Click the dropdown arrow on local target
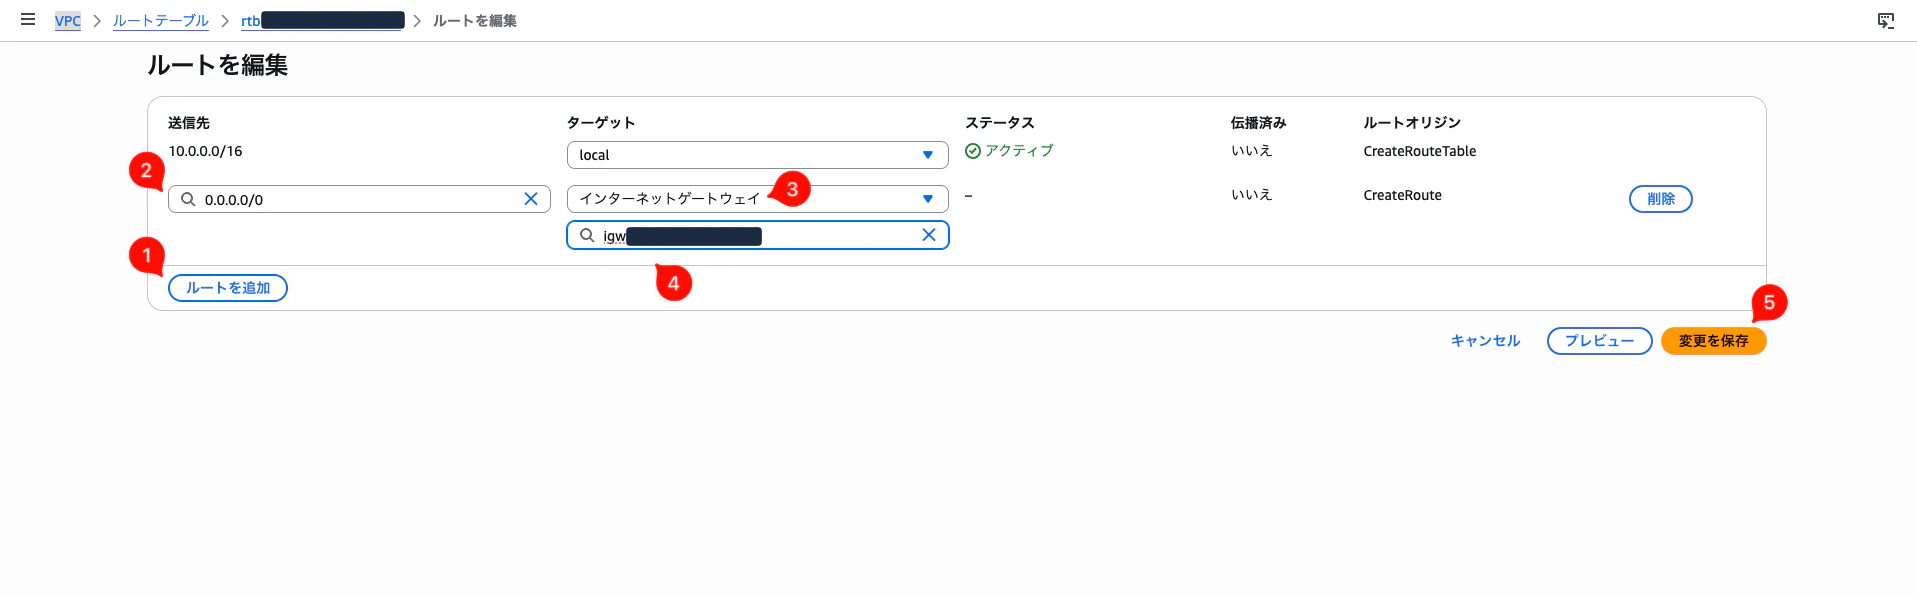Screen dimensions: 1917x594 coord(928,155)
